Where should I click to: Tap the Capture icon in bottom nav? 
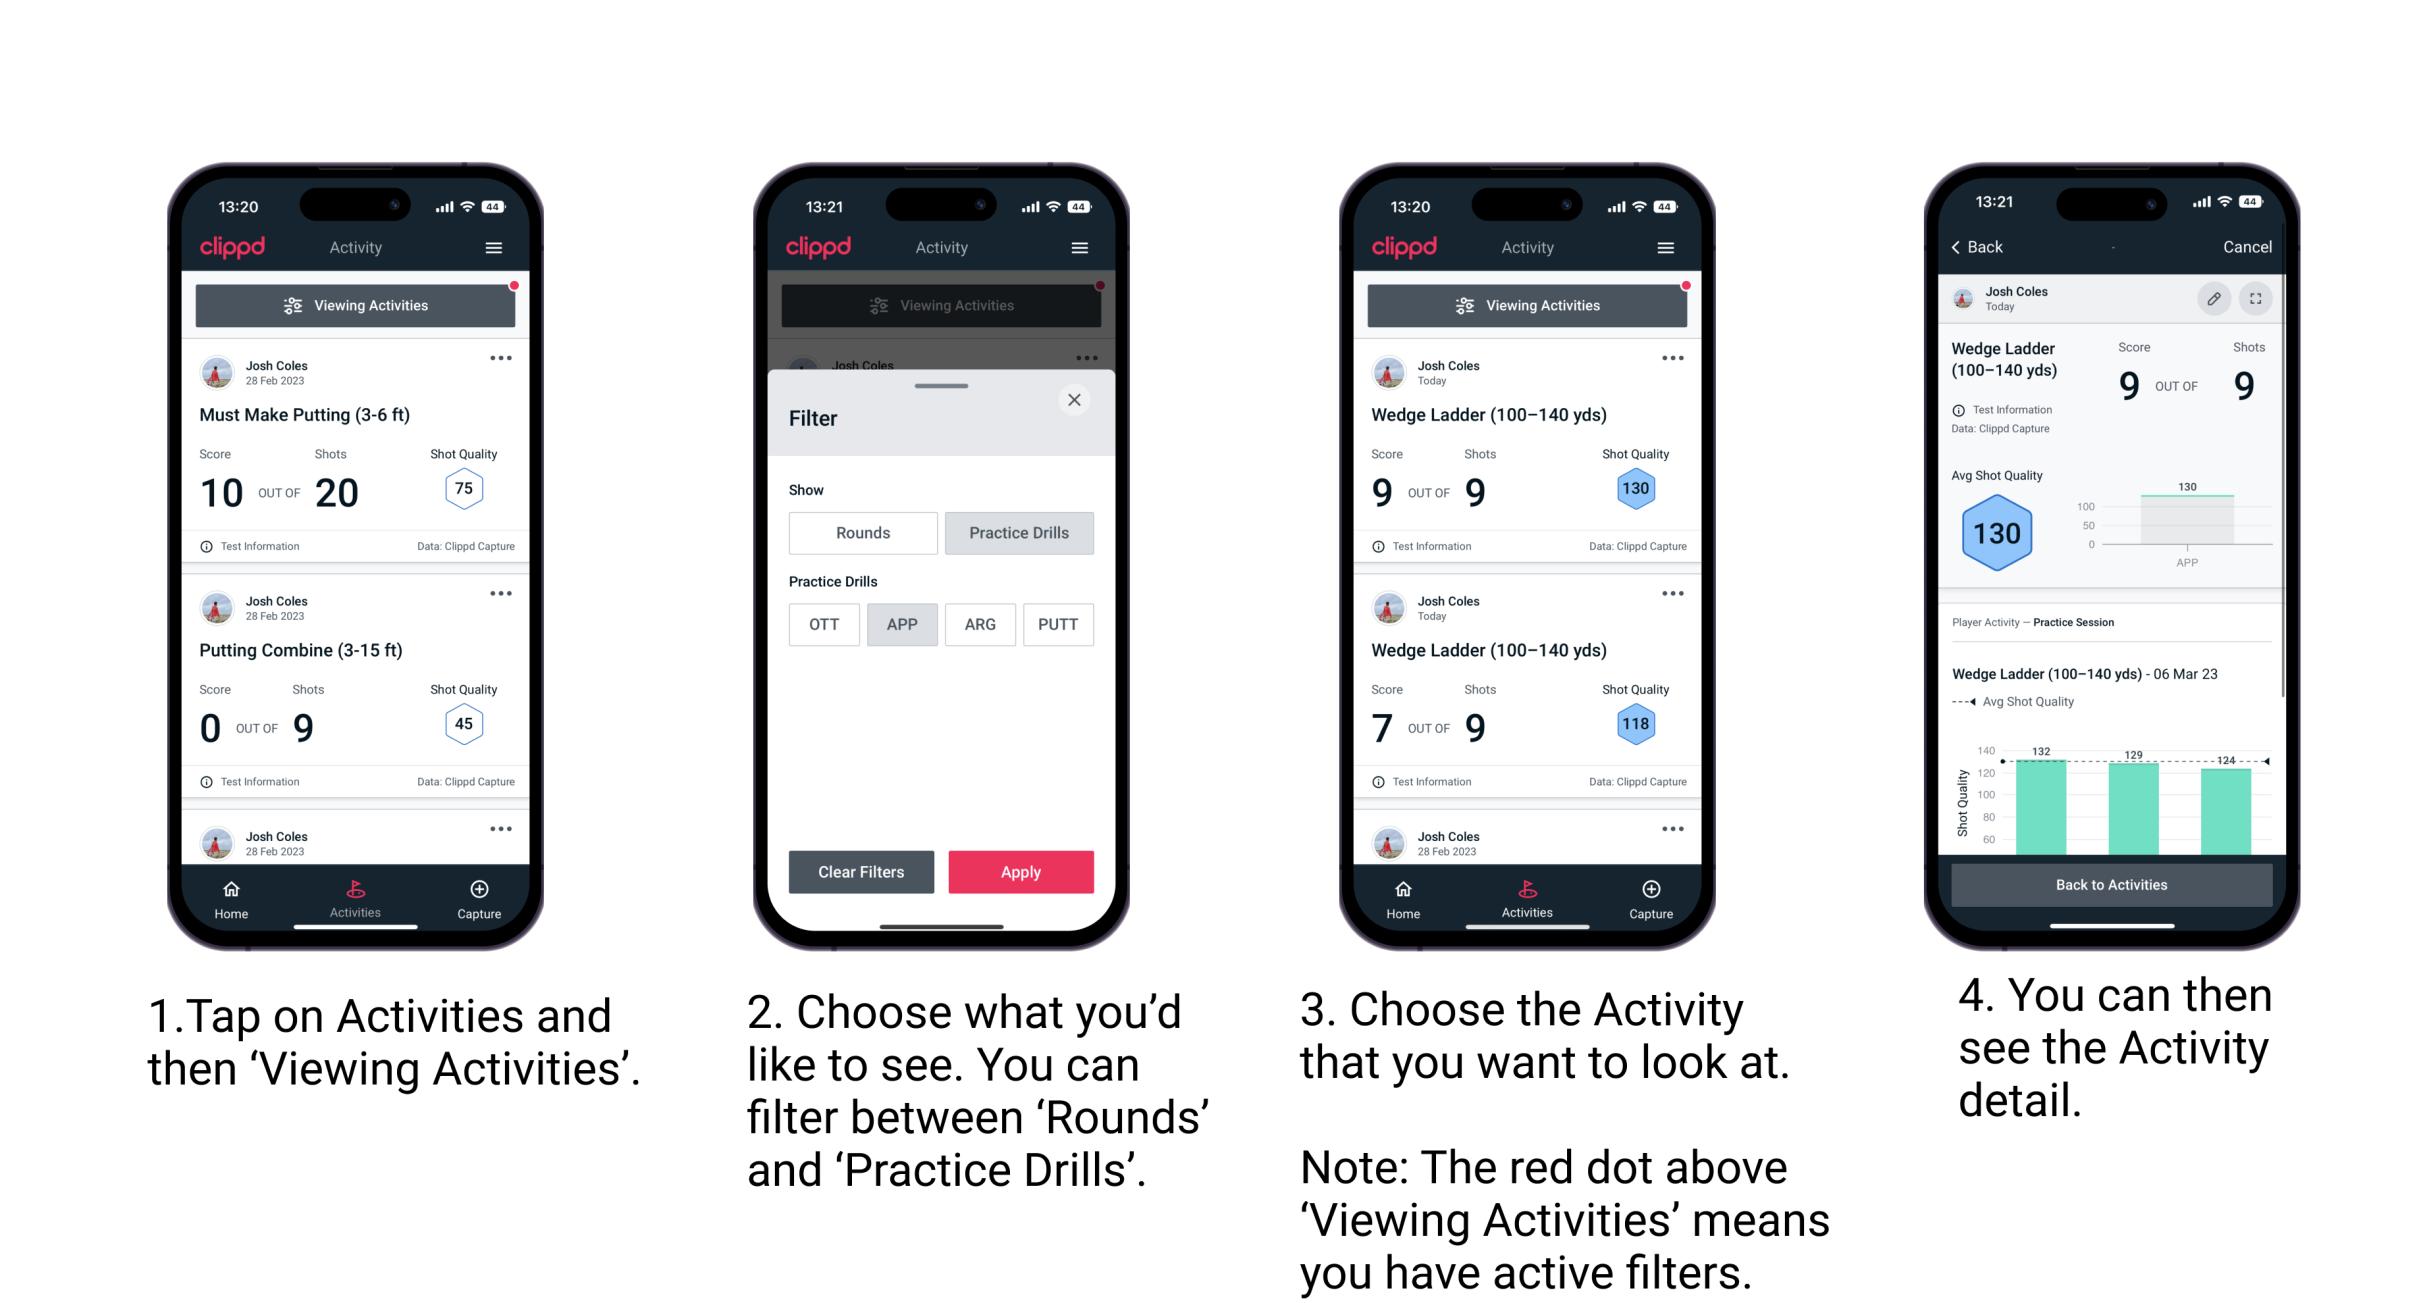coord(477,892)
